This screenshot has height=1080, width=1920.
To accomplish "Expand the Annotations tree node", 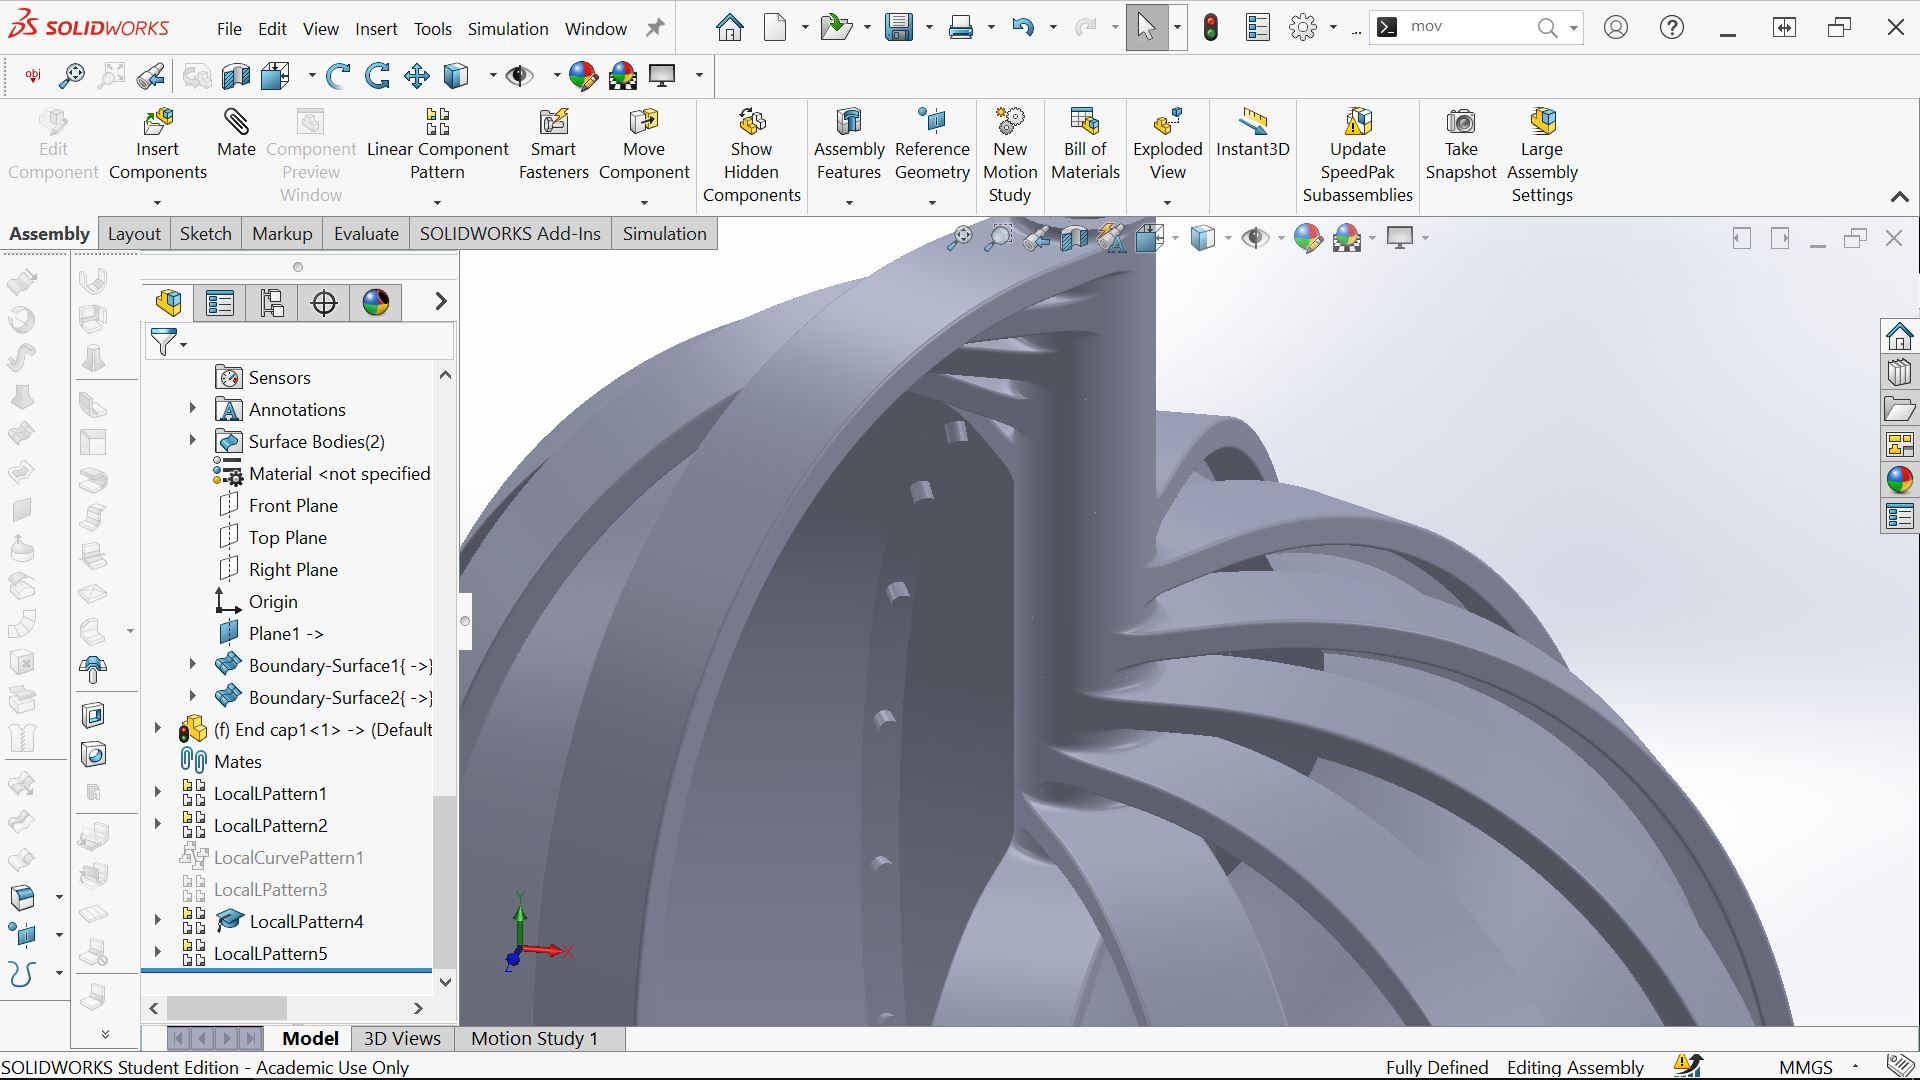I will [193, 409].
